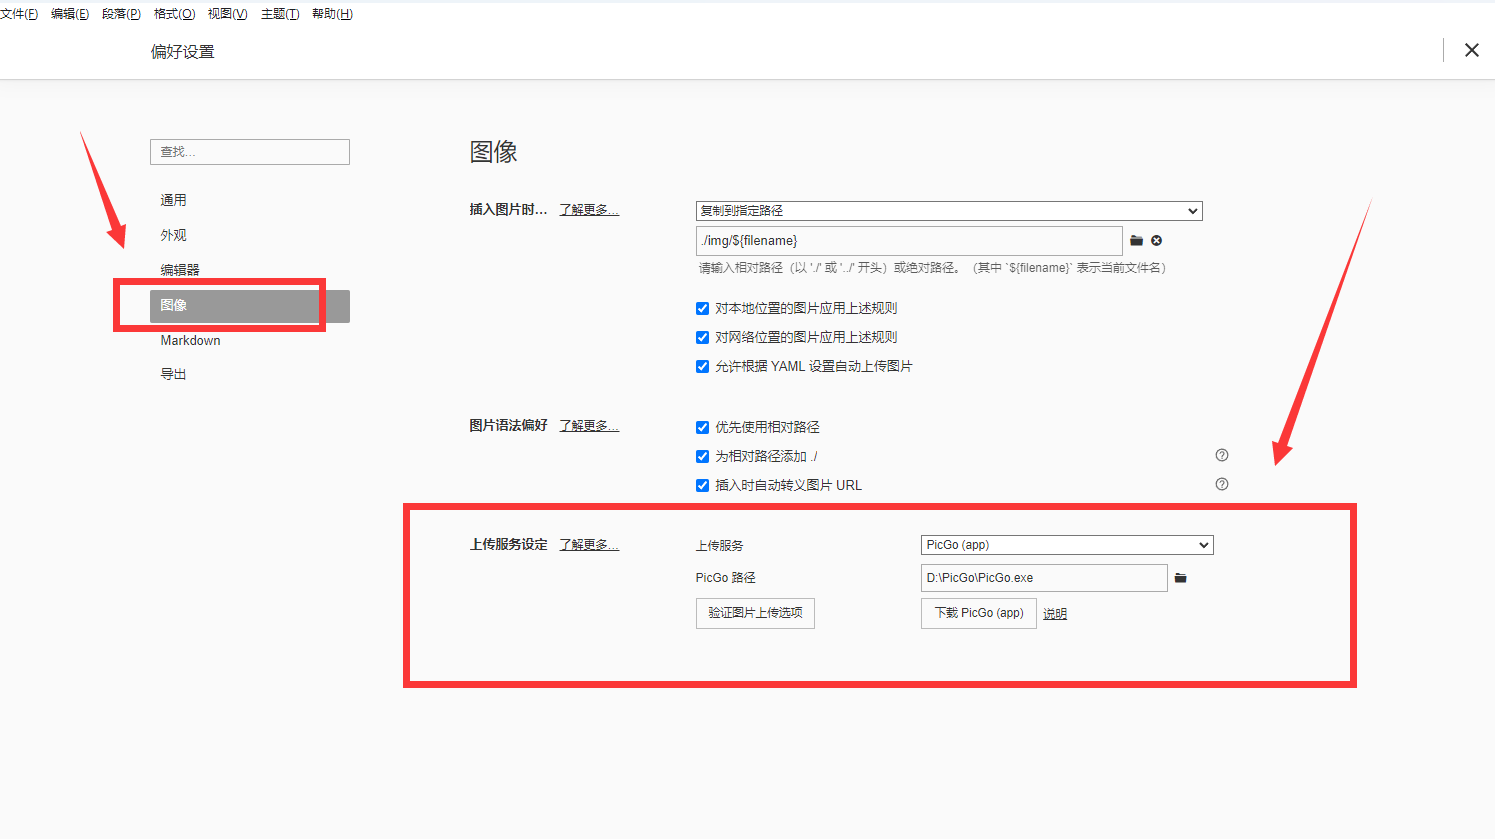
Task: Browse folder icon for image path
Action: (1136, 241)
